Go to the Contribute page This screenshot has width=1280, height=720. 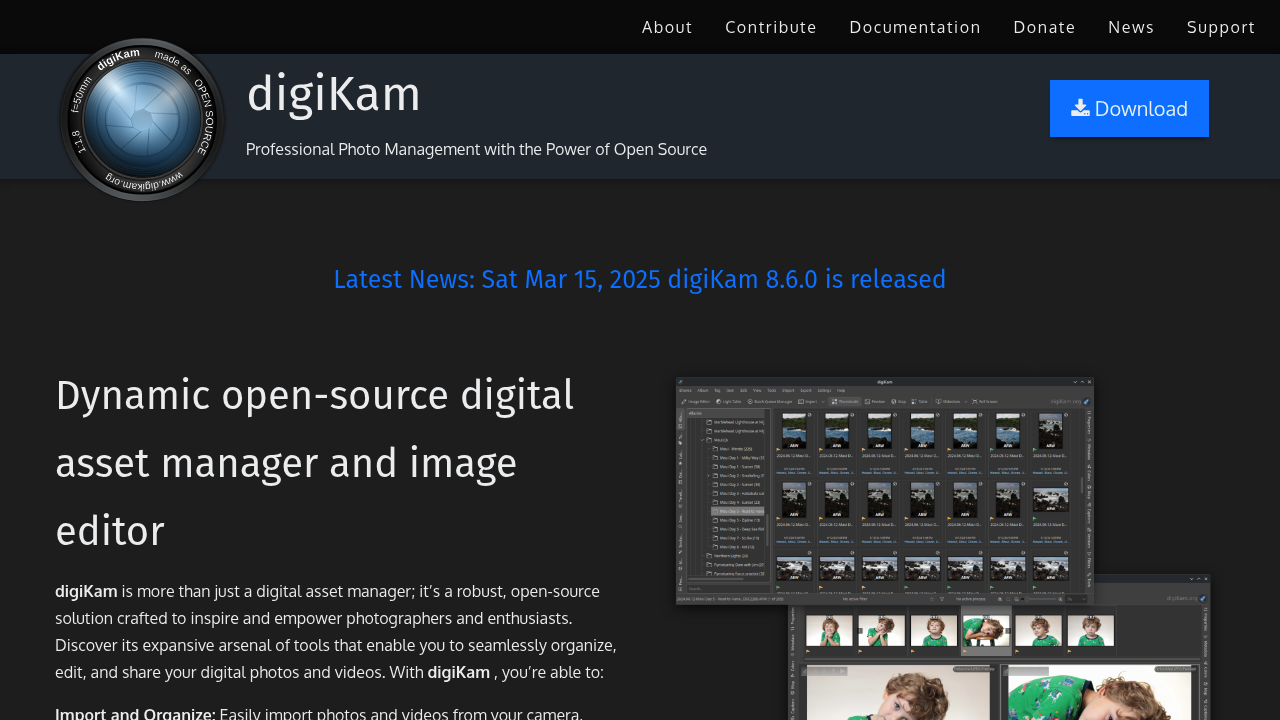click(771, 27)
